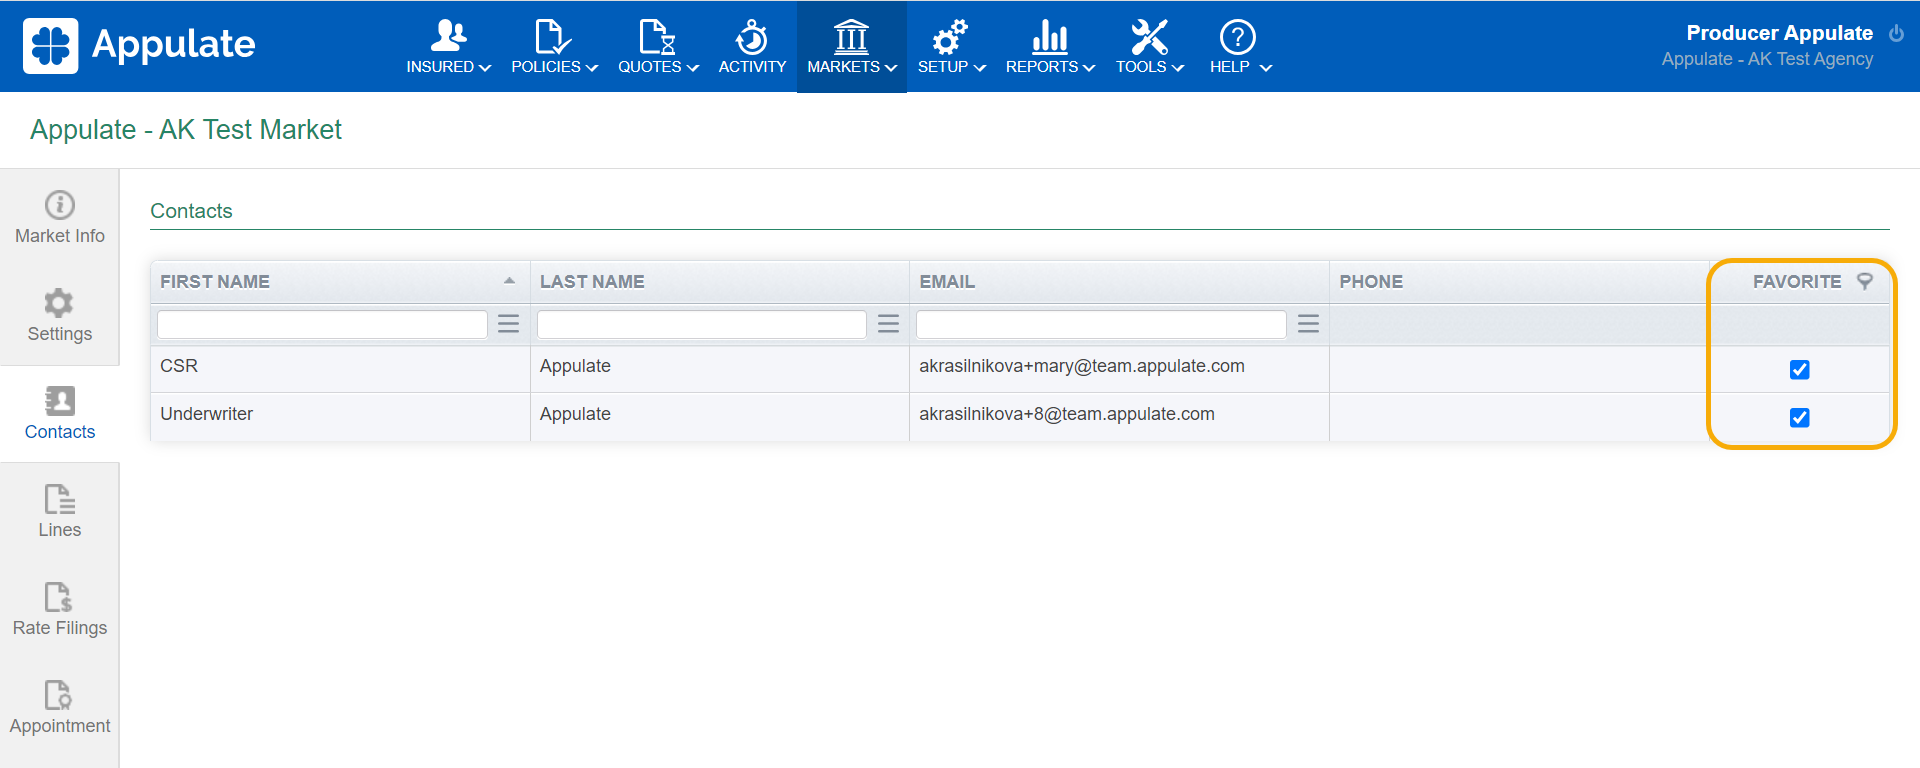Click the Email filter input field

1101,324
